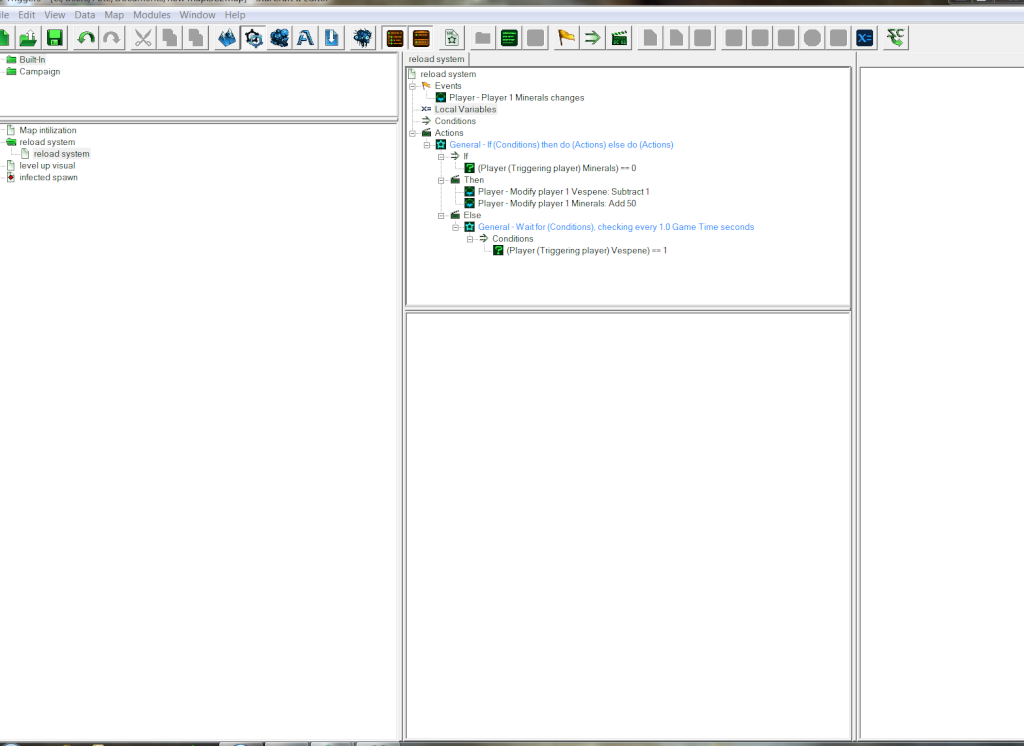Click the first brown list-view toolbar icon
This screenshot has height=746, width=1024.
[394, 38]
